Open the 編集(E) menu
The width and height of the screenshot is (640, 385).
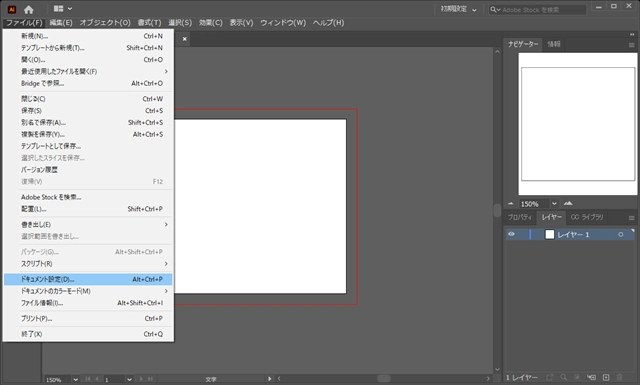pyautogui.click(x=61, y=22)
